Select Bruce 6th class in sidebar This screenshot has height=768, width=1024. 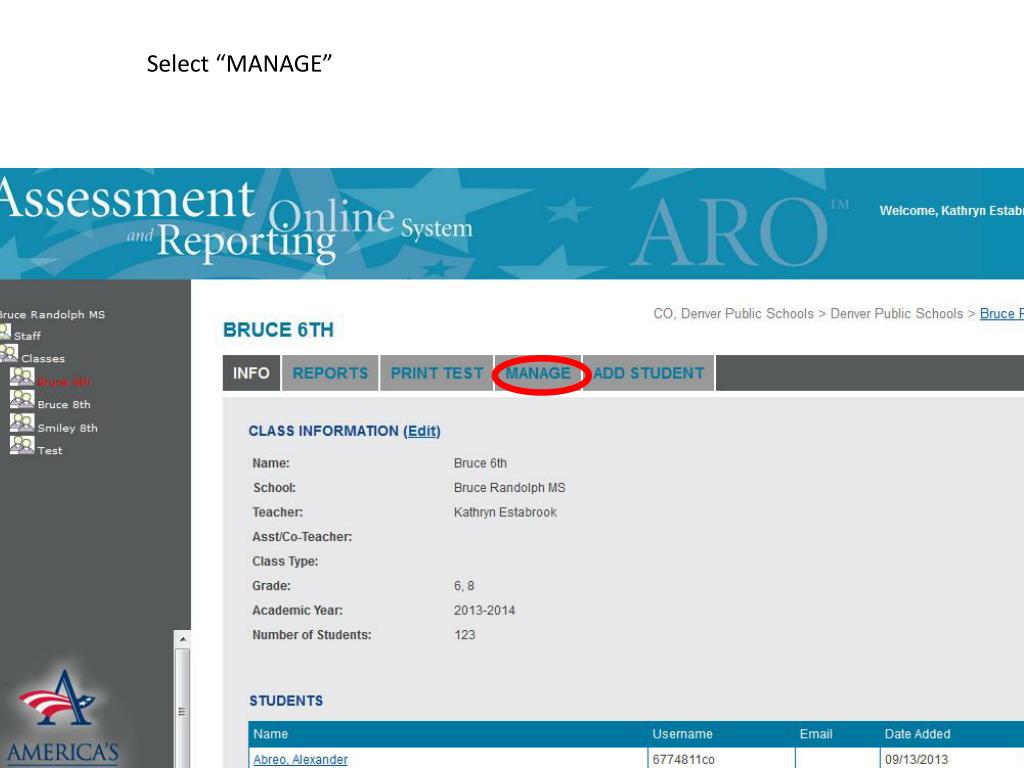pos(63,382)
